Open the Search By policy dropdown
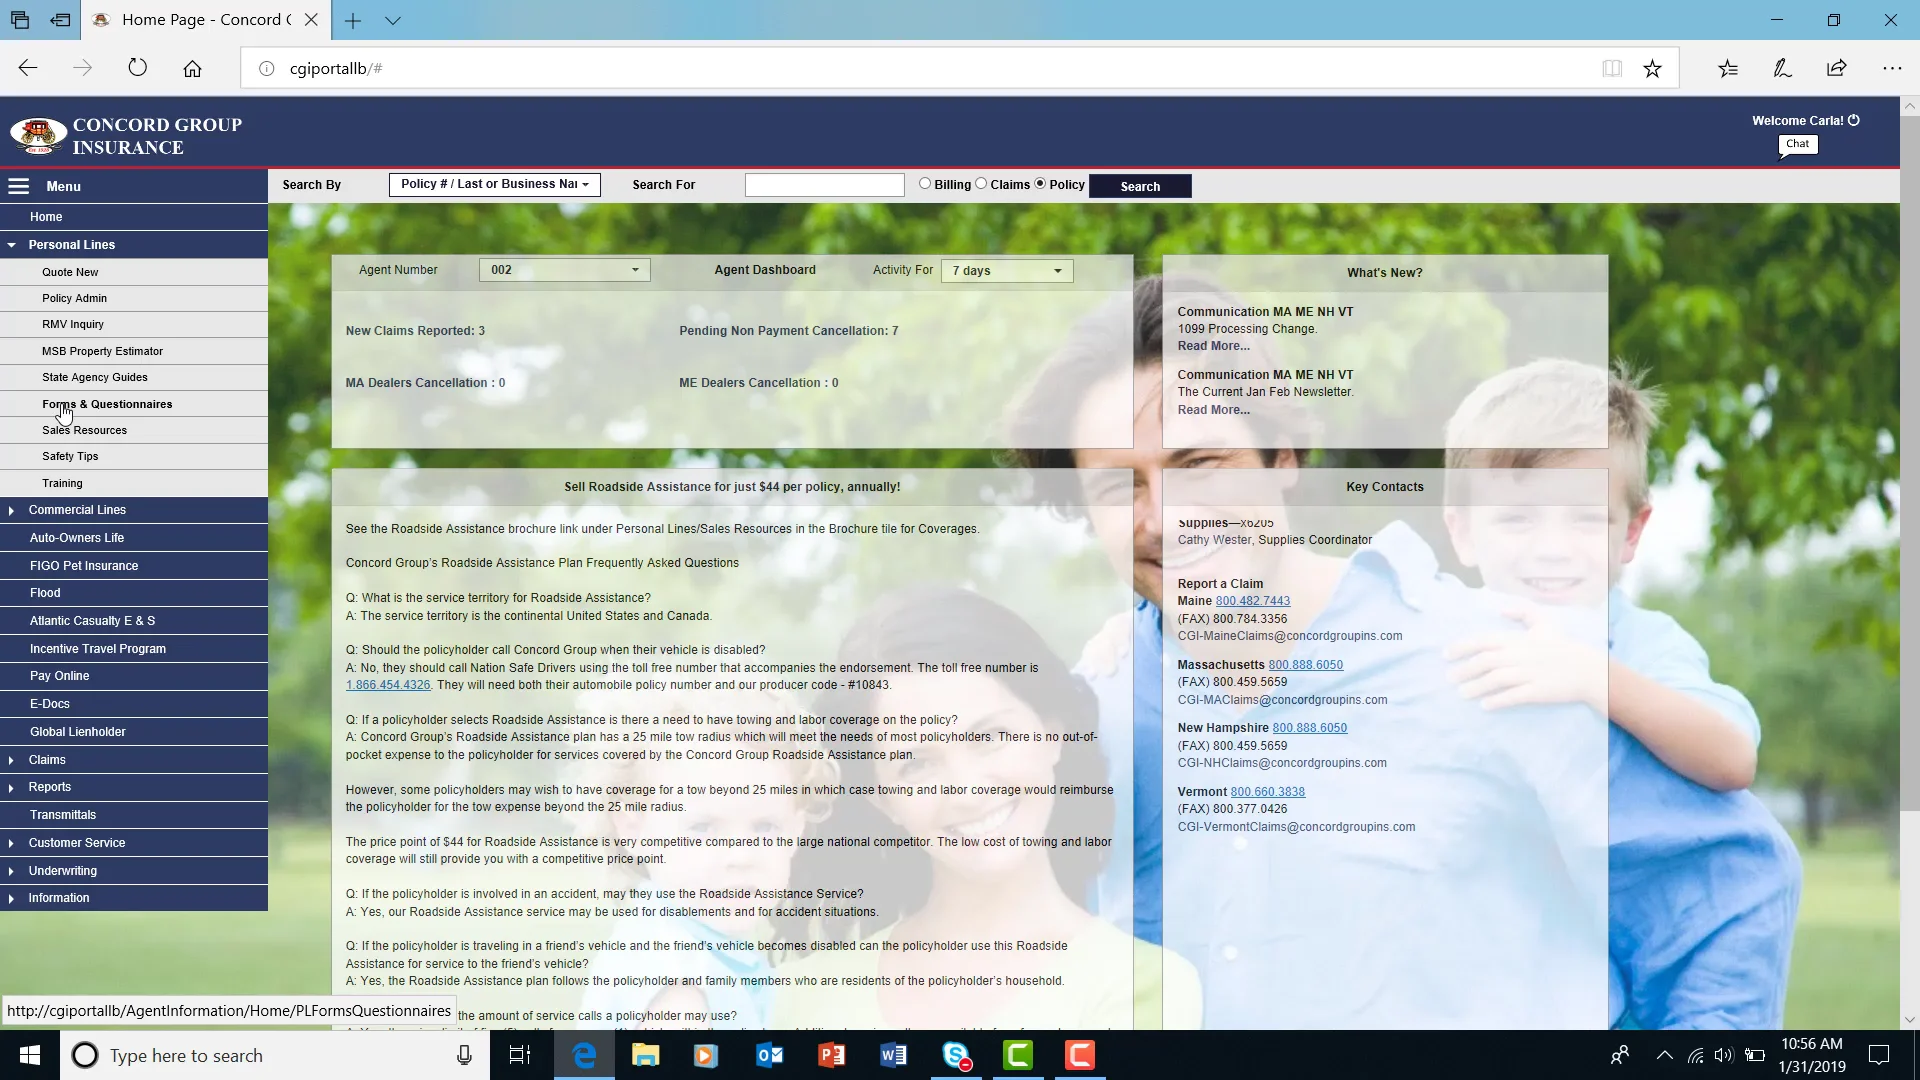The image size is (1920, 1080). [x=494, y=184]
